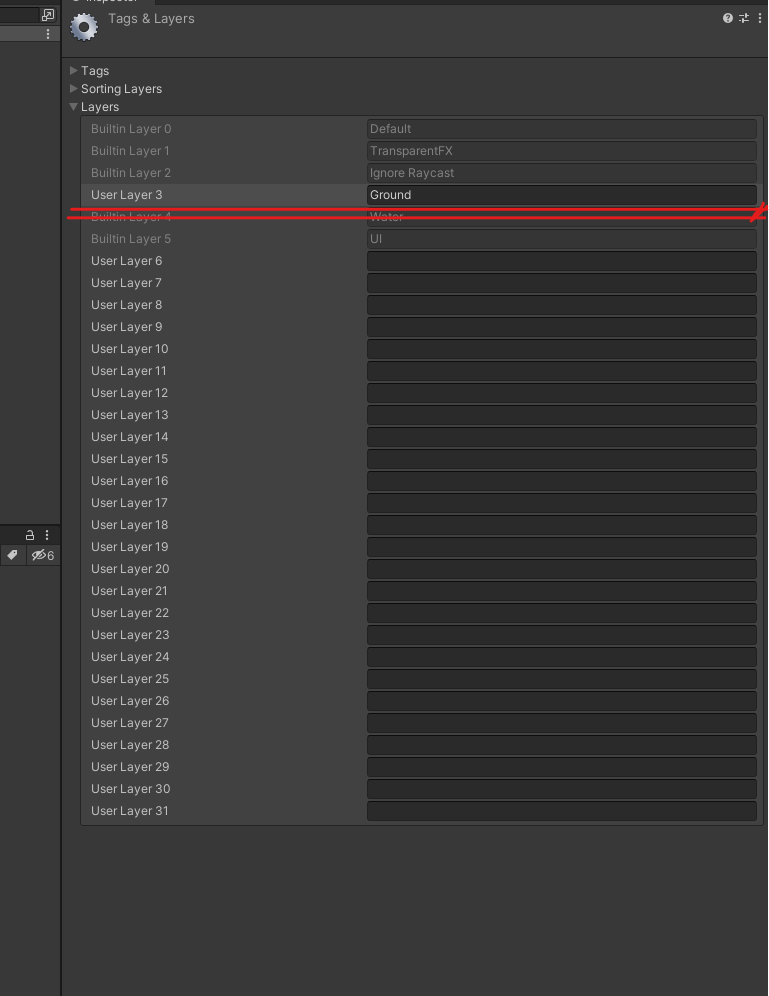Click the User Layer 6 name field

point(561,261)
